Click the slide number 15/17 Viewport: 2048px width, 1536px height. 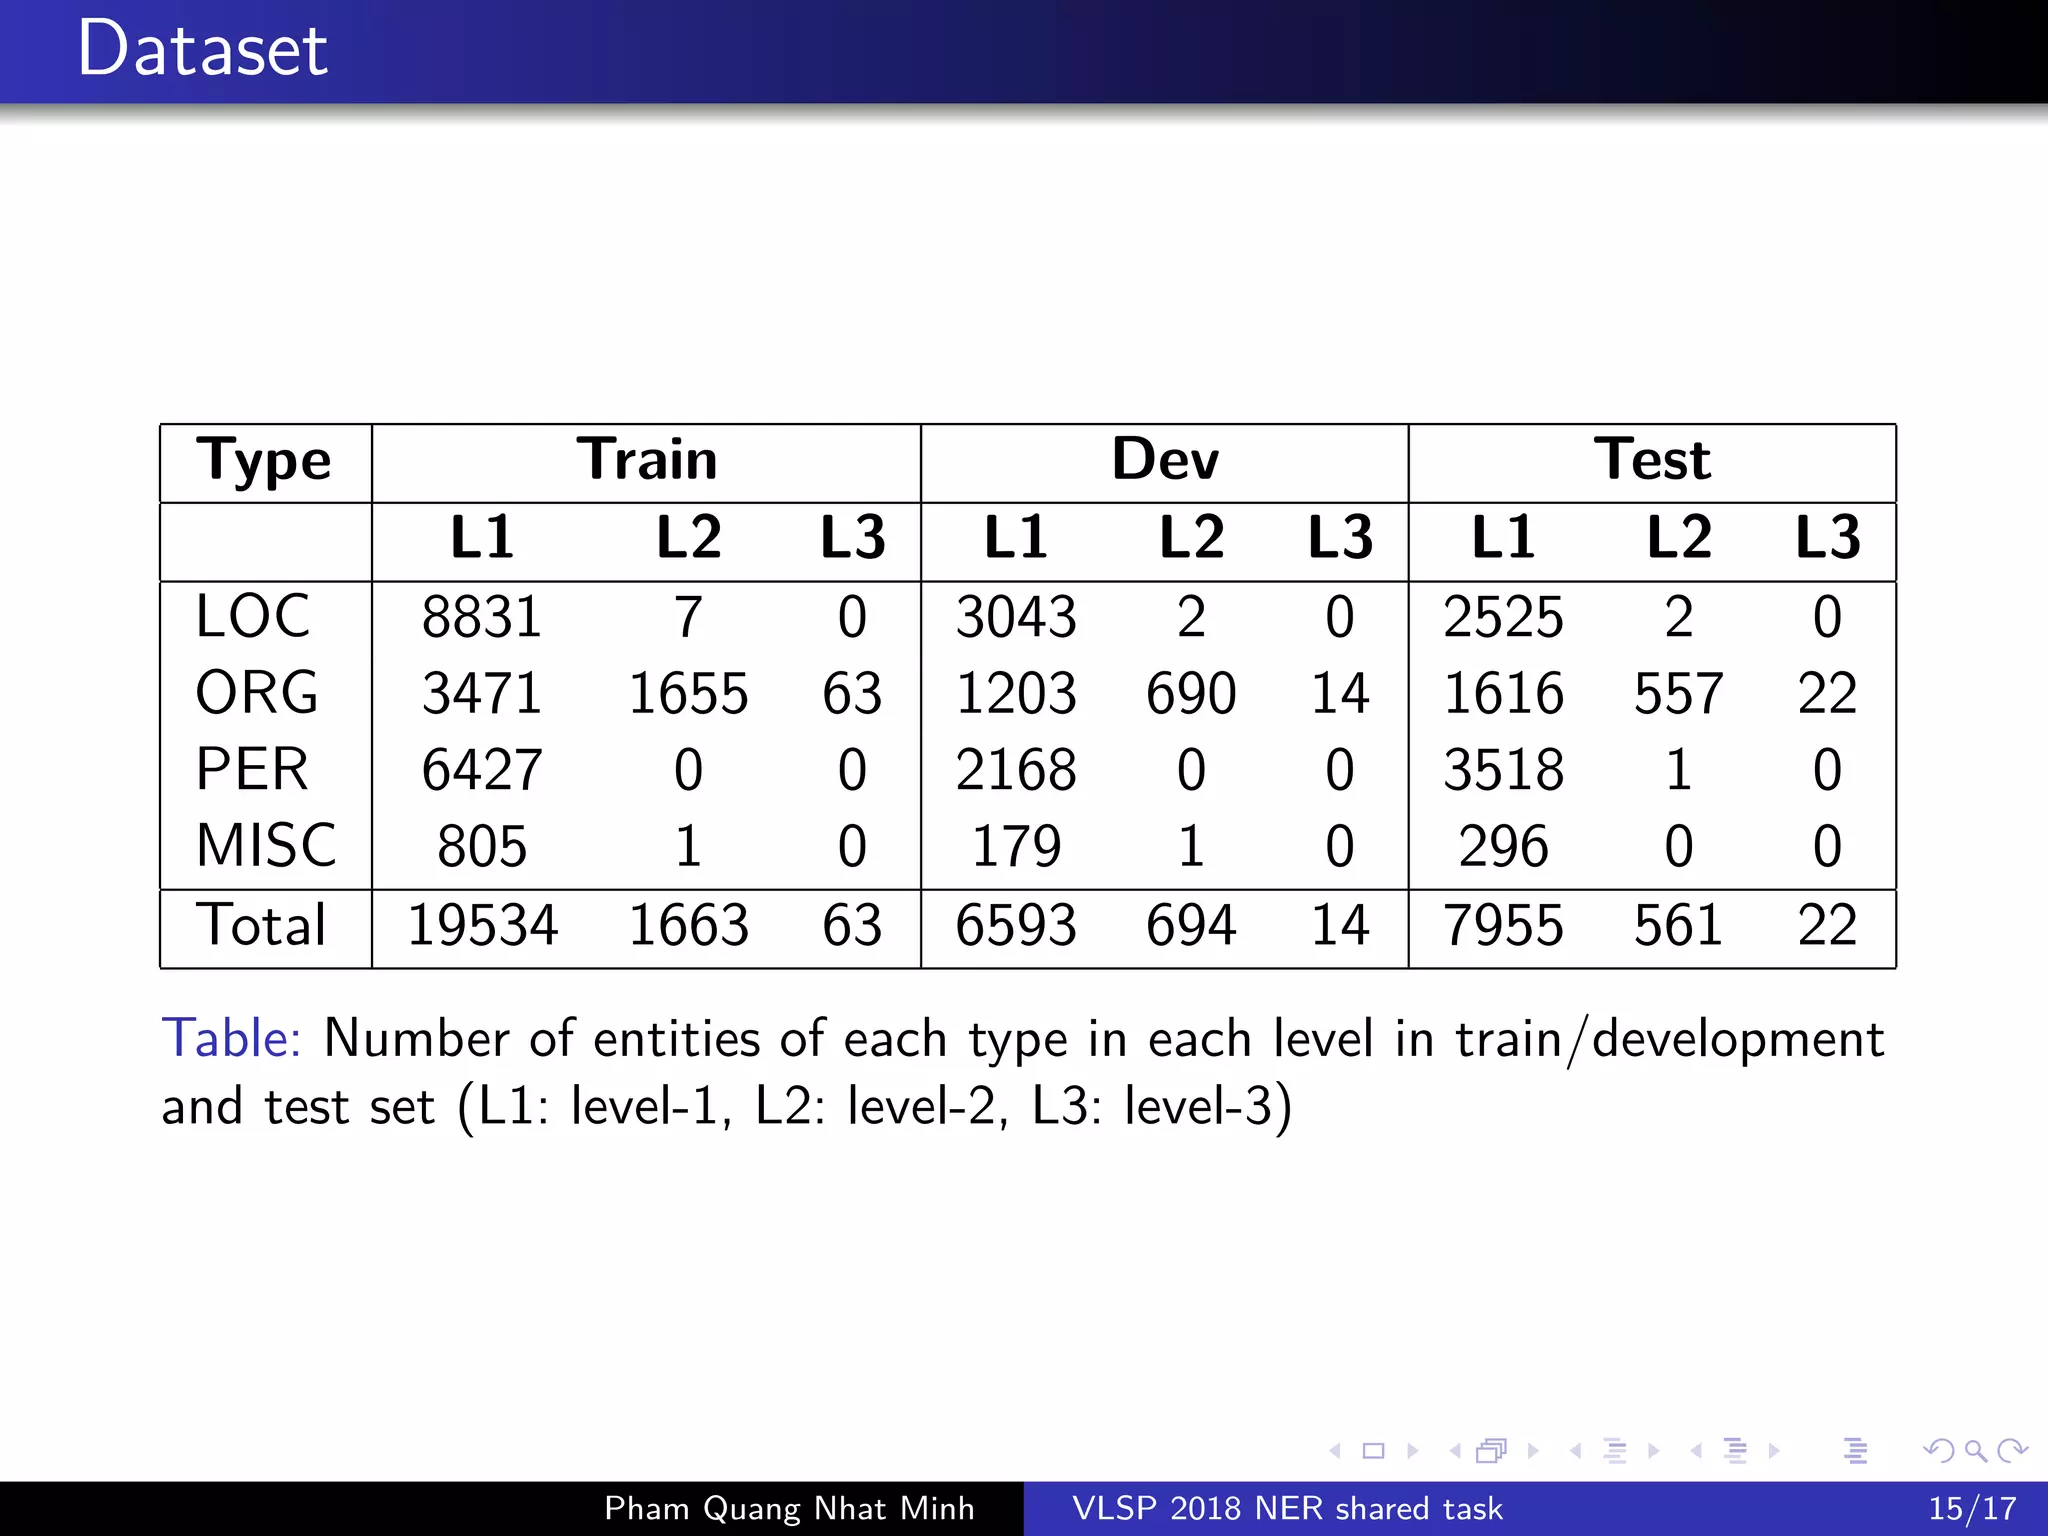[1972, 1509]
